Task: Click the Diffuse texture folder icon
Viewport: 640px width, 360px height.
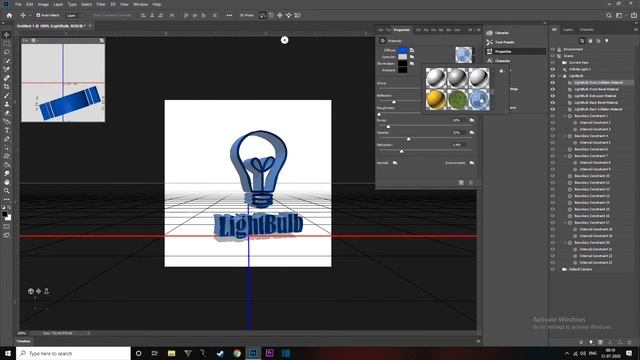Action: [412, 50]
